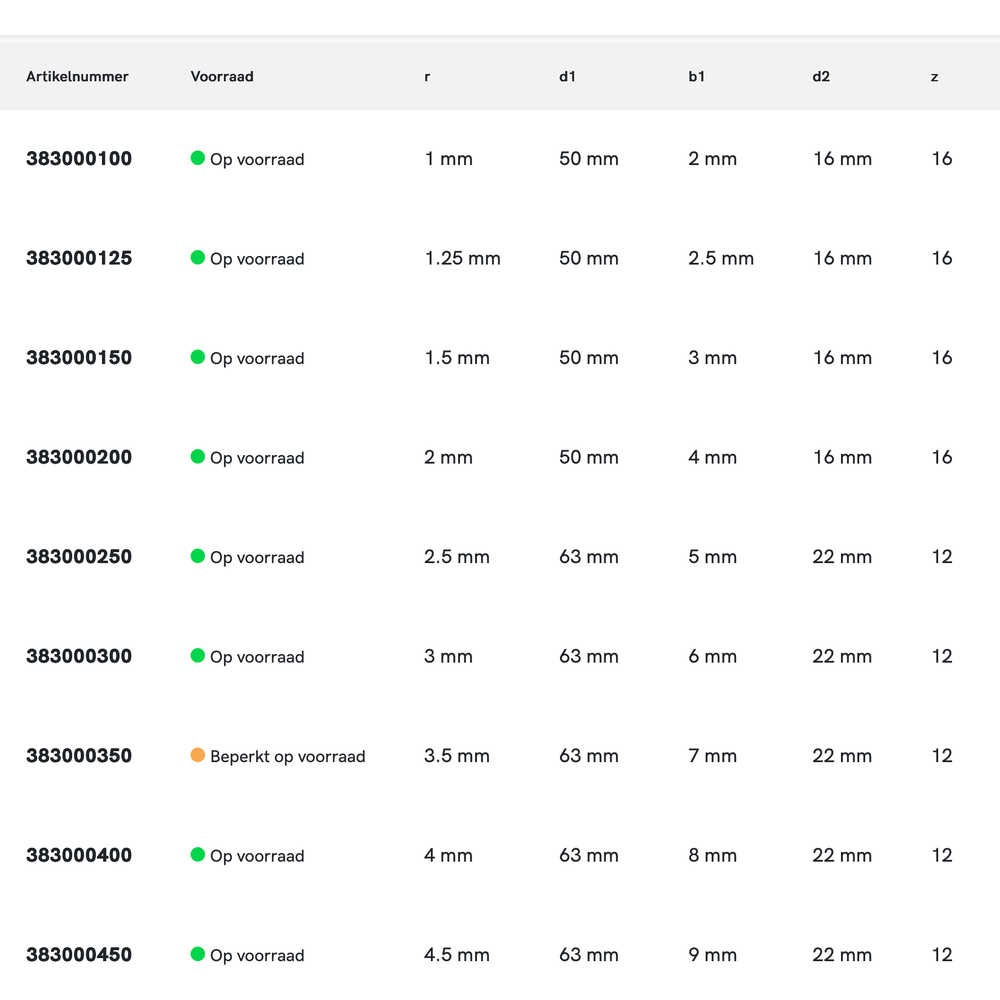Select article 383000150 link
1000x1000 pixels.
[79, 358]
